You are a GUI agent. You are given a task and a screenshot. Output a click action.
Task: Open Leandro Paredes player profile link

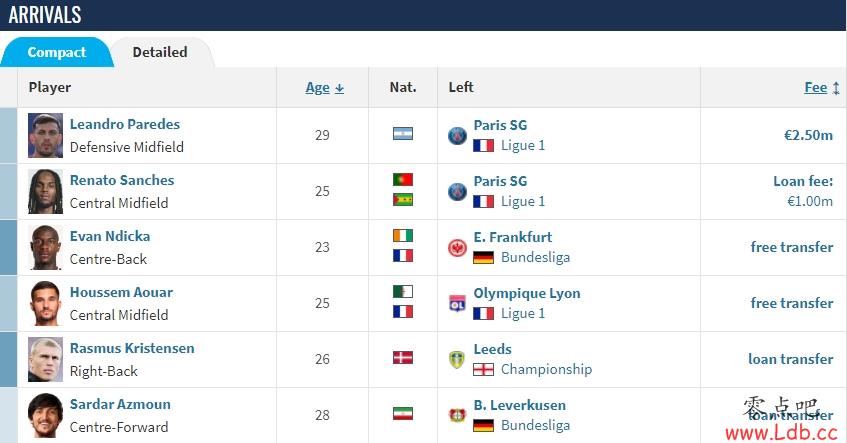[x=125, y=125]
